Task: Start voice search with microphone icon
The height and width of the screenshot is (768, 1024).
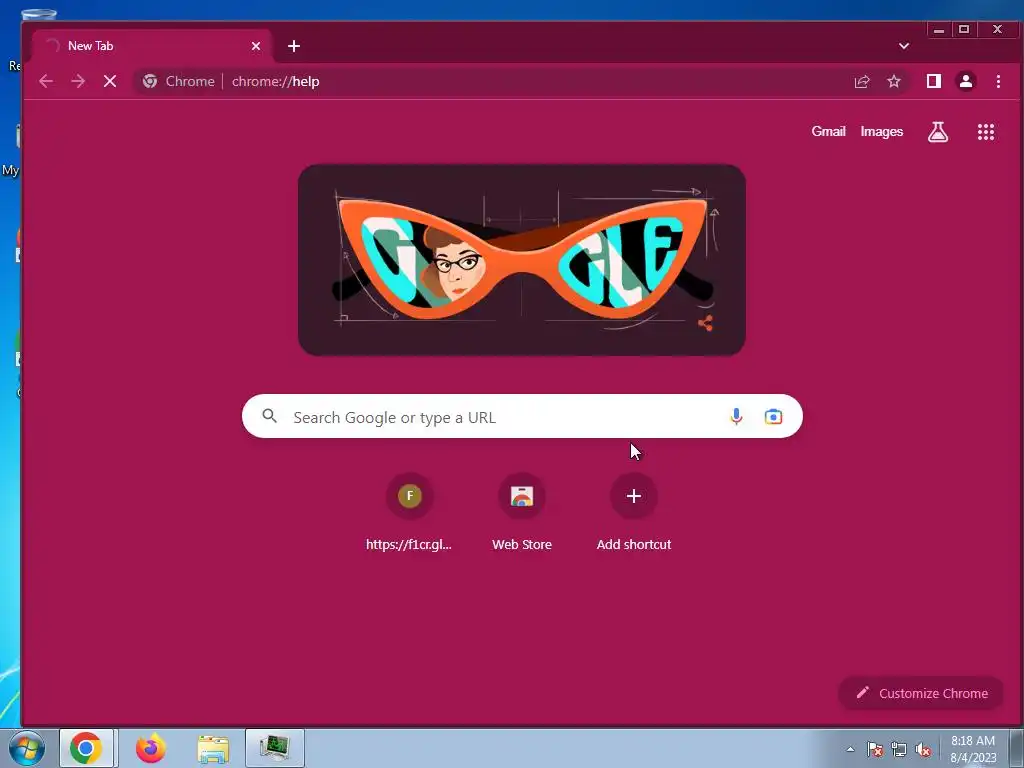Action: click(x=736, y=417)
